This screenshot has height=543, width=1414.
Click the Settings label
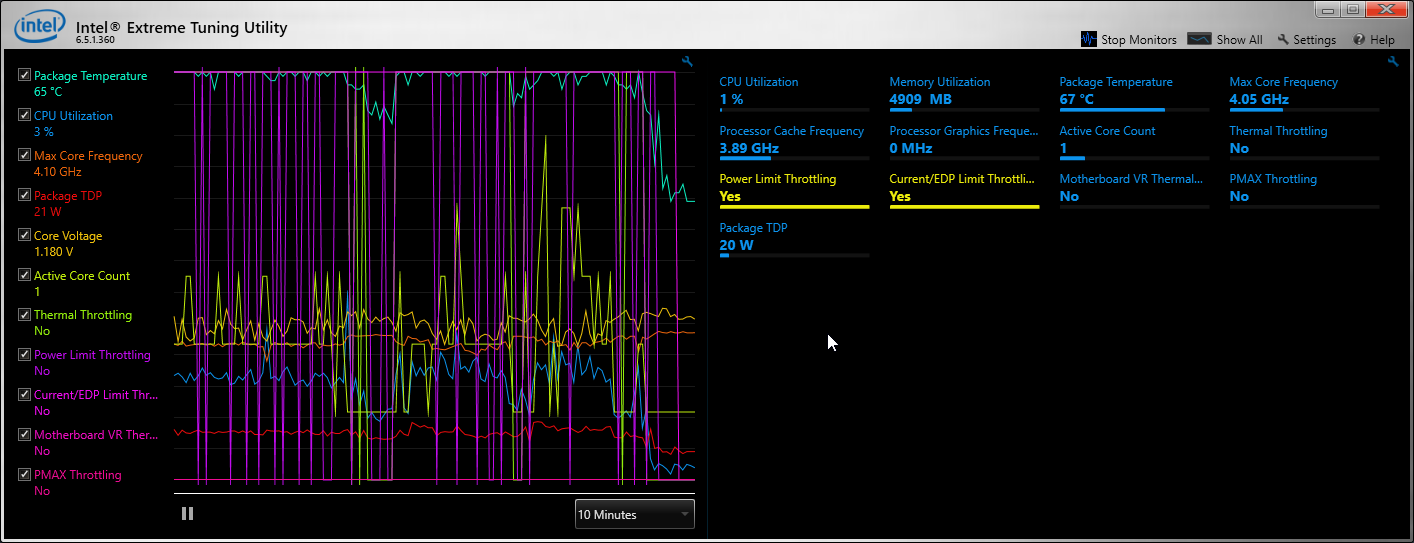[x=1314, y=40]
